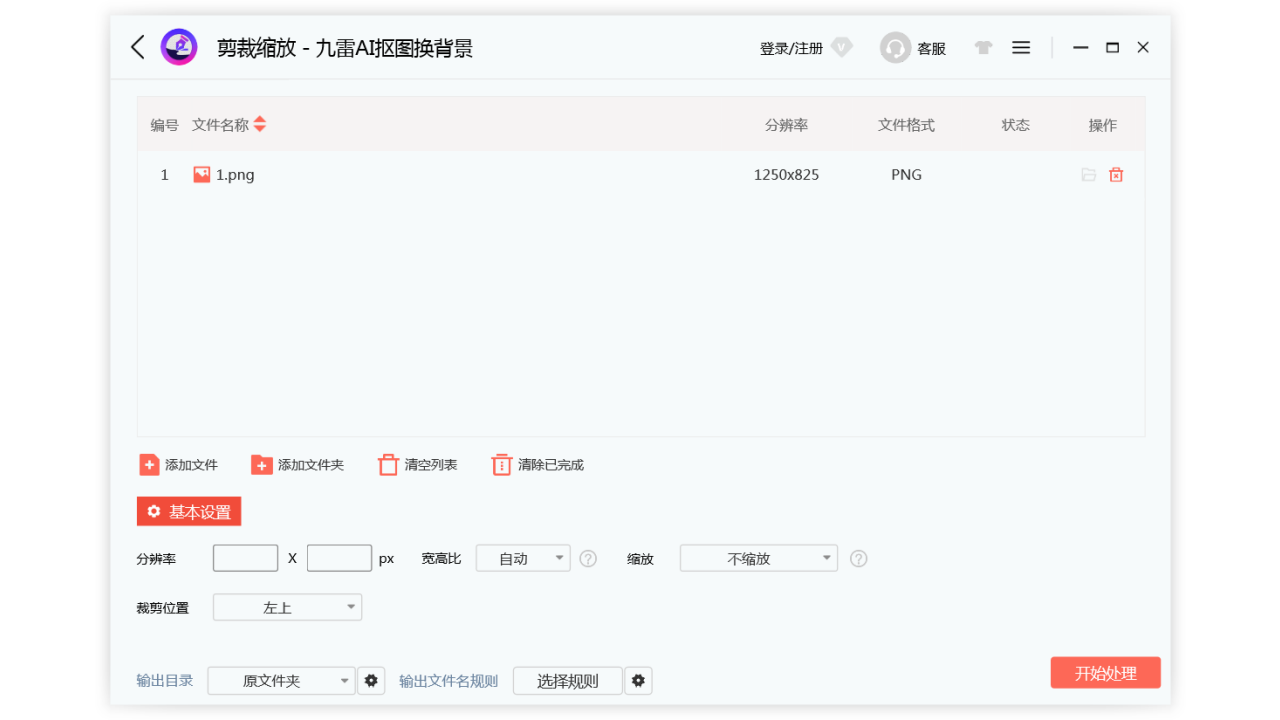1280x720 pixels.
Task: Expand the 宽高比 aspect ratio dropdown
Action: (522, 559)
